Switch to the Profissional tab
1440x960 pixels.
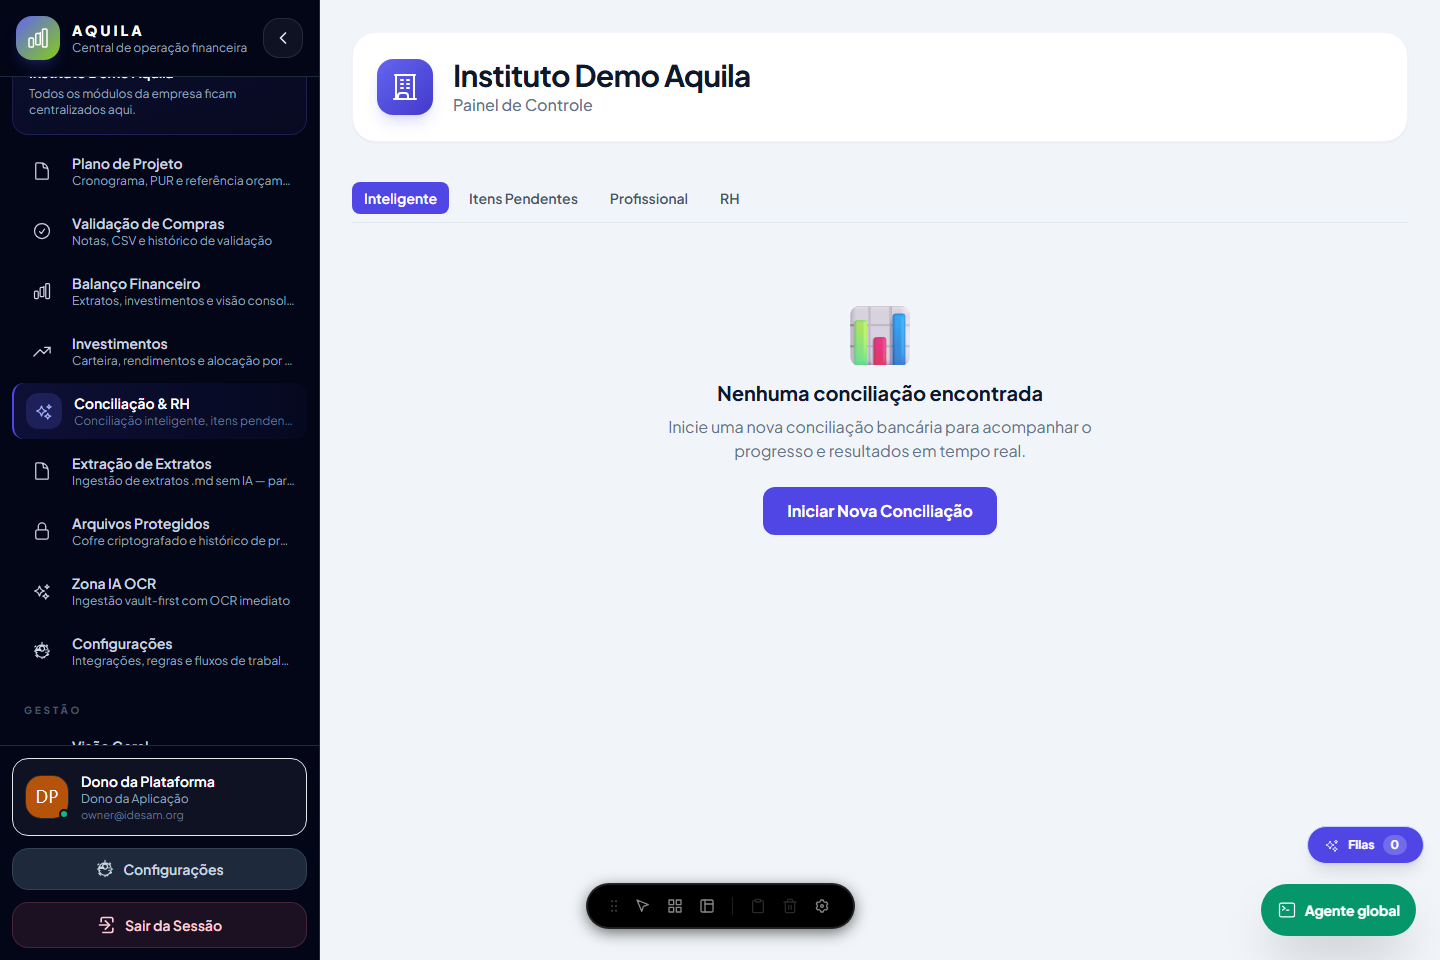coord(649,198)
